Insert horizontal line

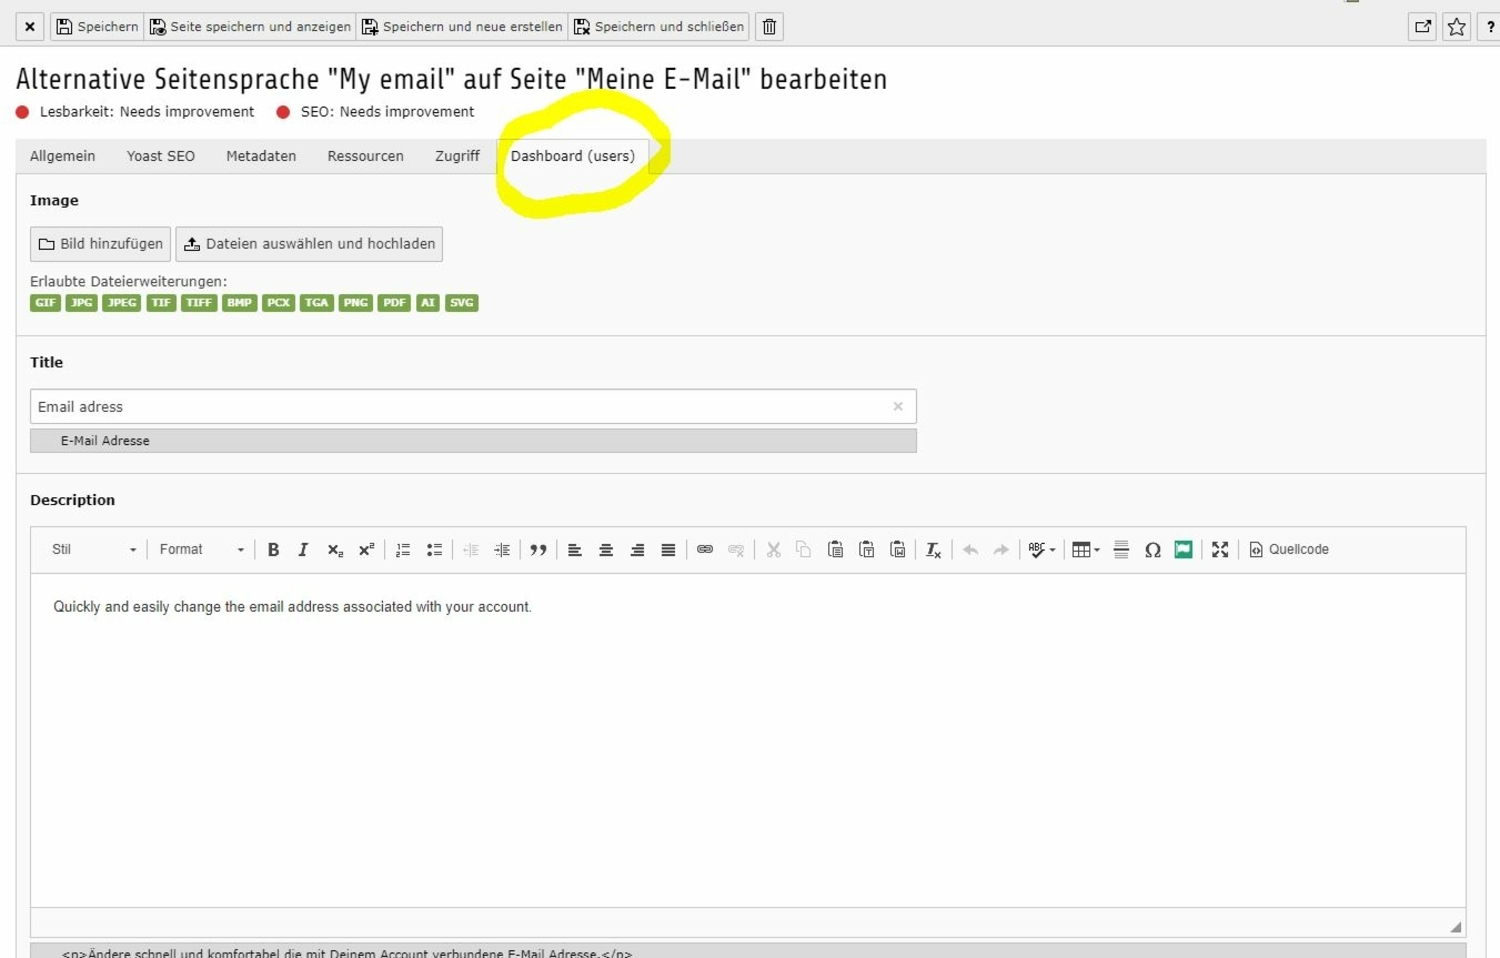pos(1121,550)
